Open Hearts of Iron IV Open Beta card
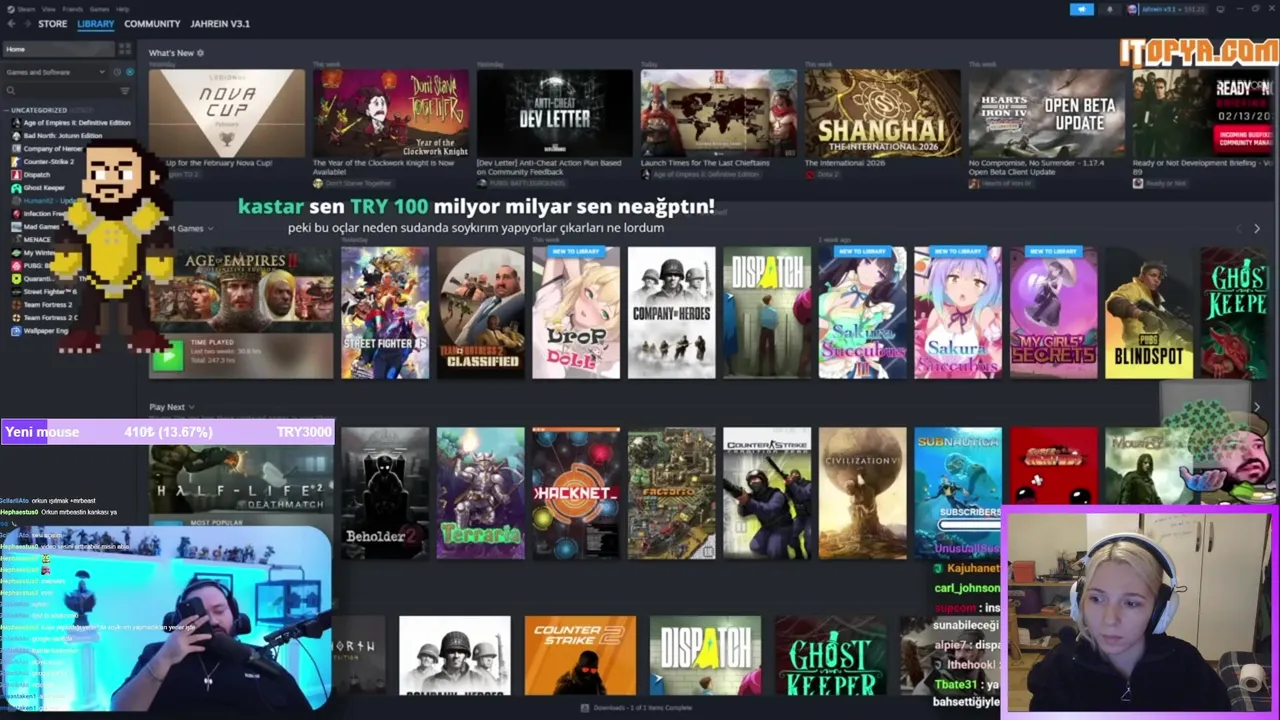This screenshot has width=1280, height=720. tap(1047, 113)
